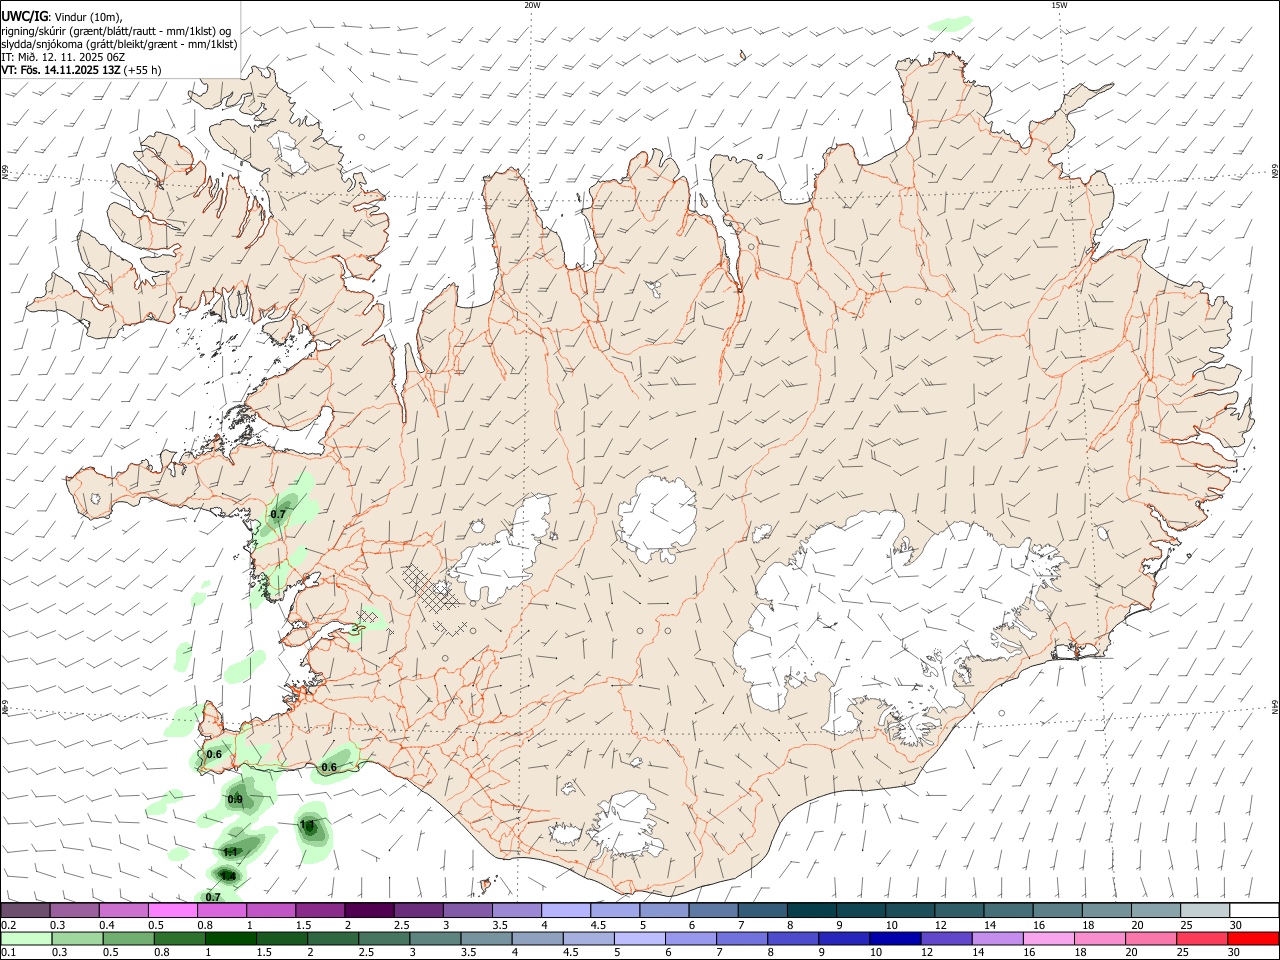Pick the 0.8 snow legend swatch
1280x960 pixels.
(221, 910)
